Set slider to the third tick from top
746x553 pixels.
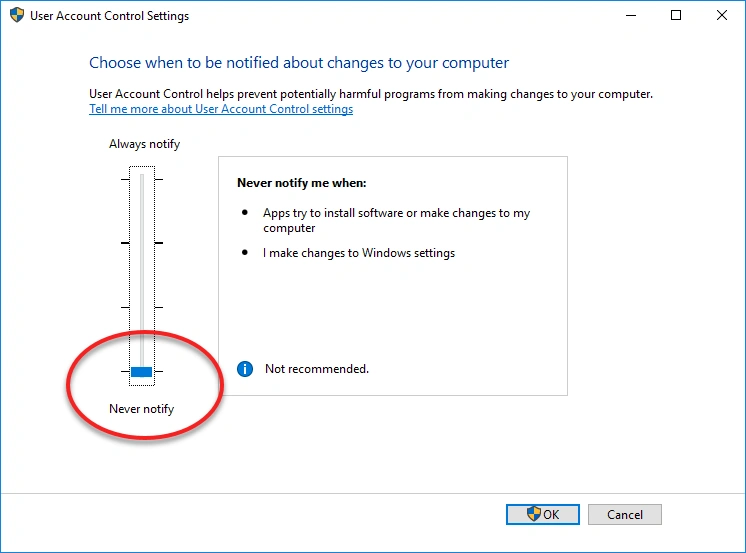(142, 307)
